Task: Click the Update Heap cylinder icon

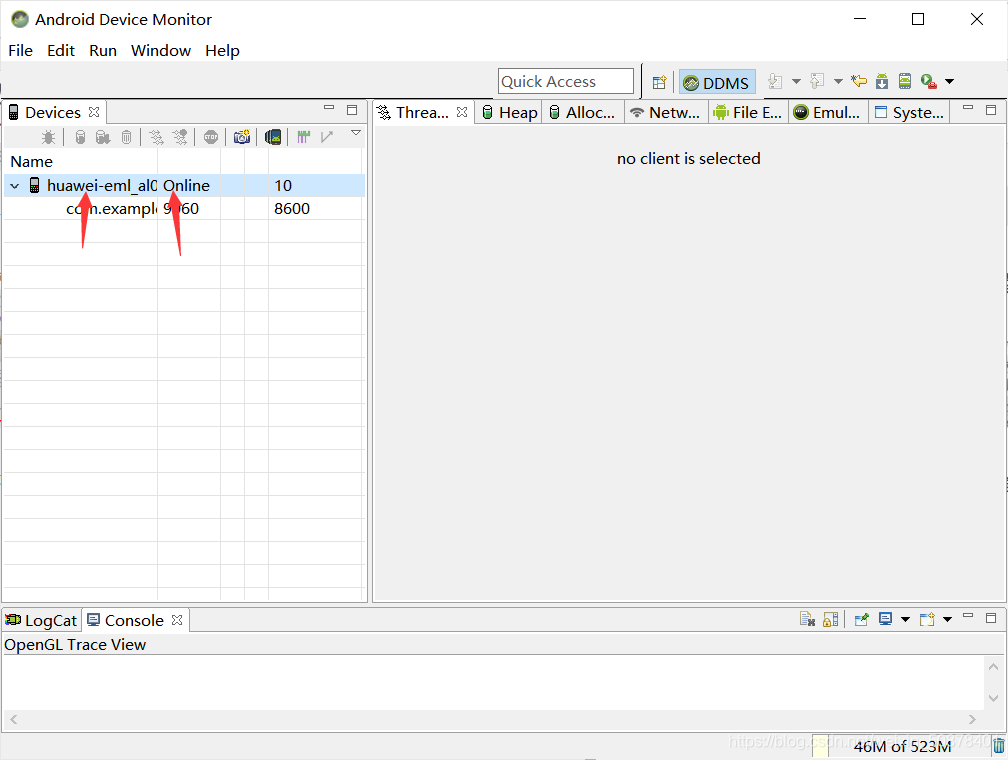Action: 80,137
